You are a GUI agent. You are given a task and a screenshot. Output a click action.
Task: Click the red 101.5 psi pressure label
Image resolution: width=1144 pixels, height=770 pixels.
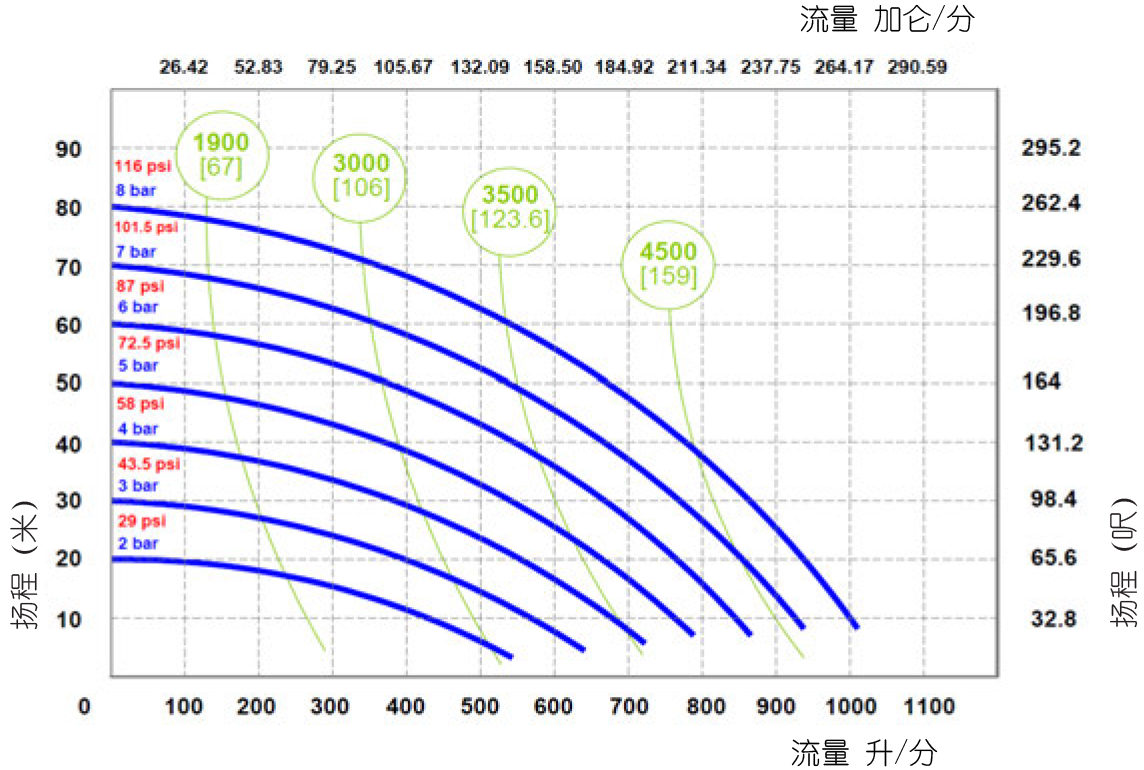[146, 227]
